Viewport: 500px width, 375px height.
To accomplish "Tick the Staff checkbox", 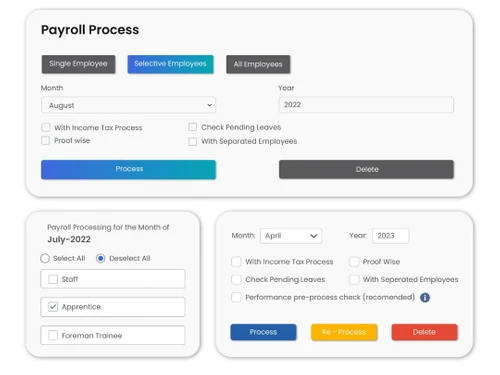I will pyautogui.click(x=53, y=279).
